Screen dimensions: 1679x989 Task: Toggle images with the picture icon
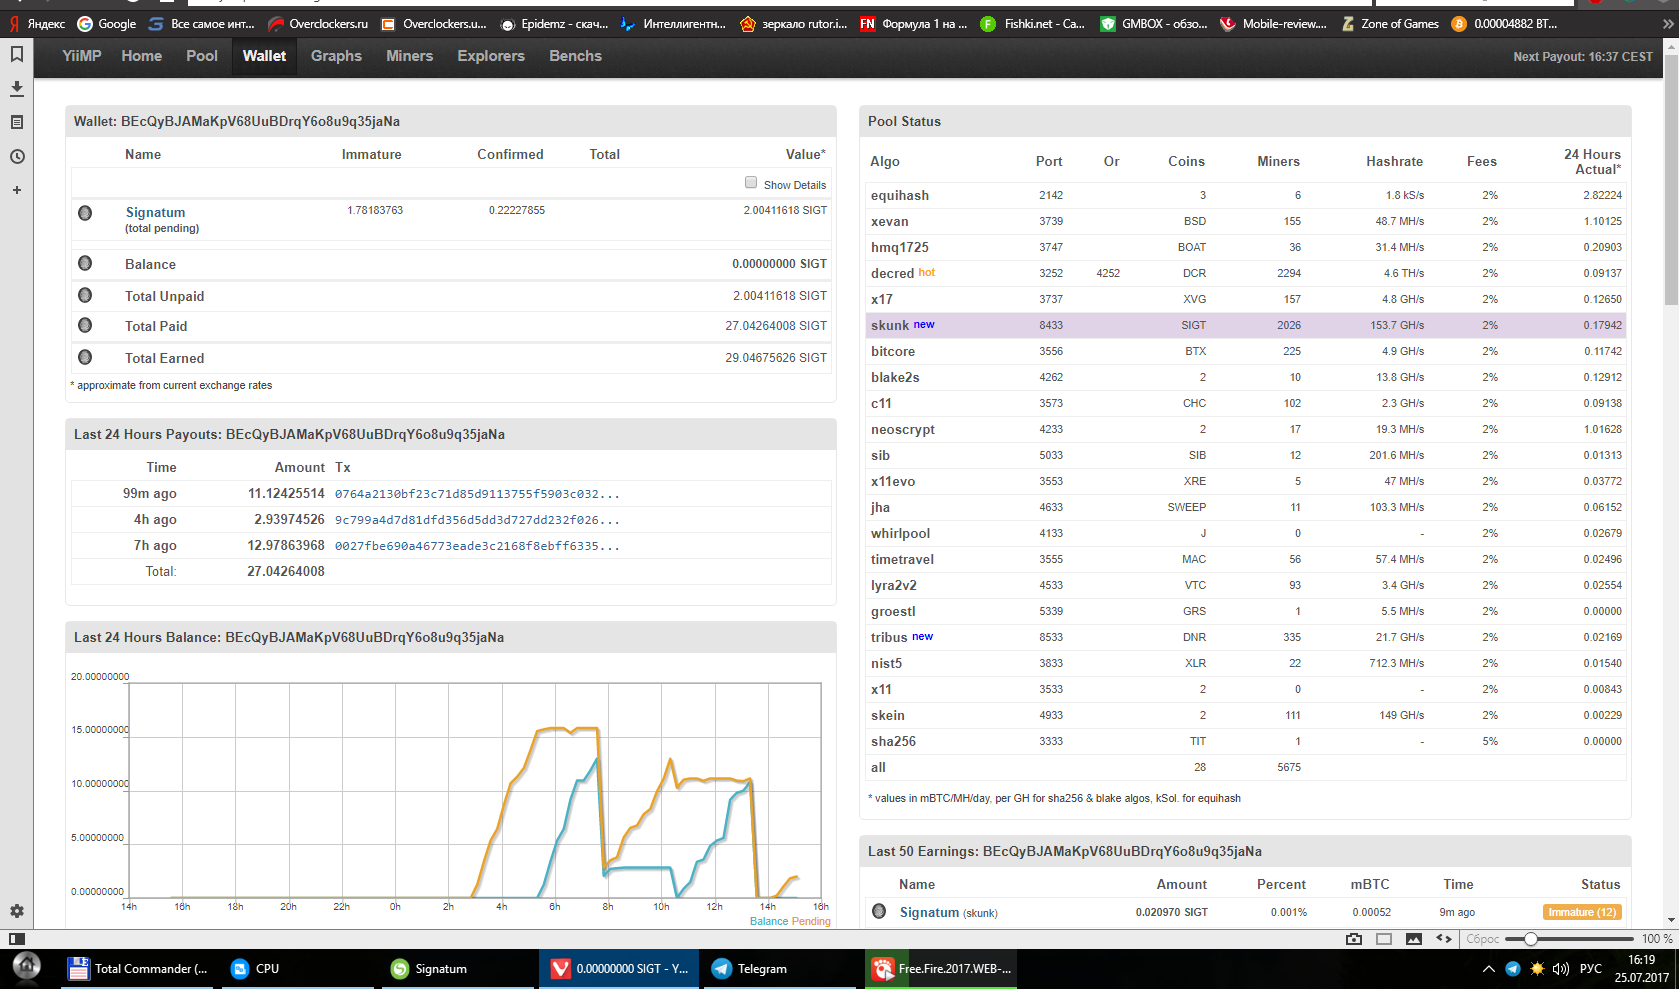1414,939
